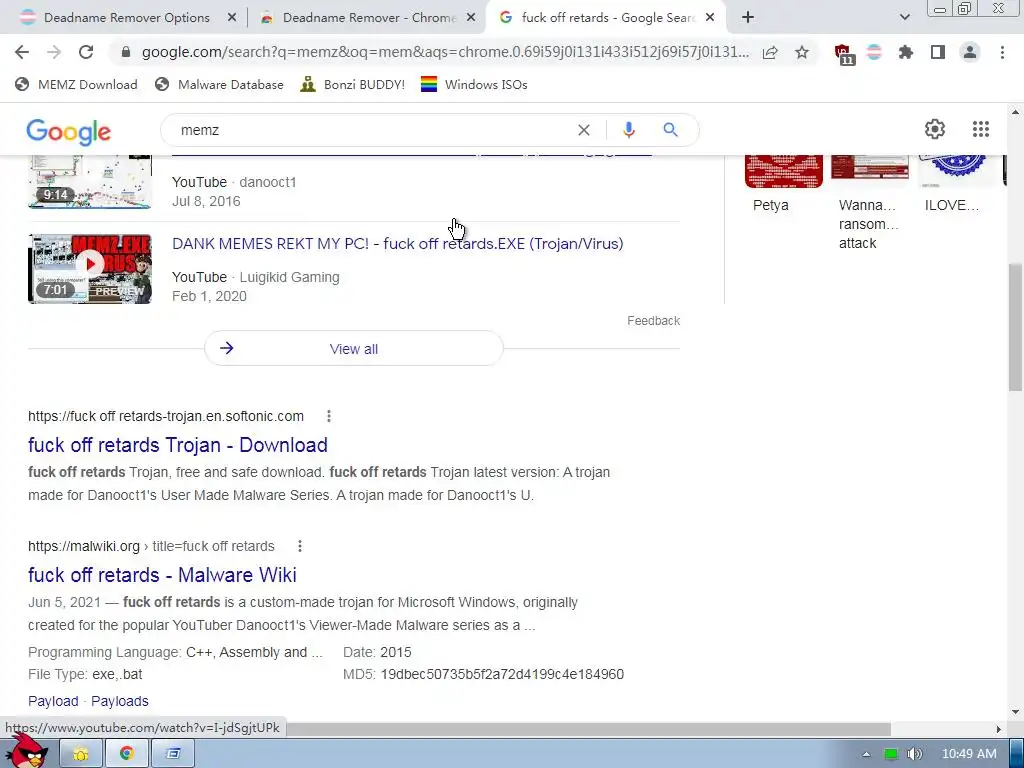The width and height of the screenshot is (1024, 768).
Task: Open Chrome from the taskbar
Action: pyautogui.click(x=127, y=754)
